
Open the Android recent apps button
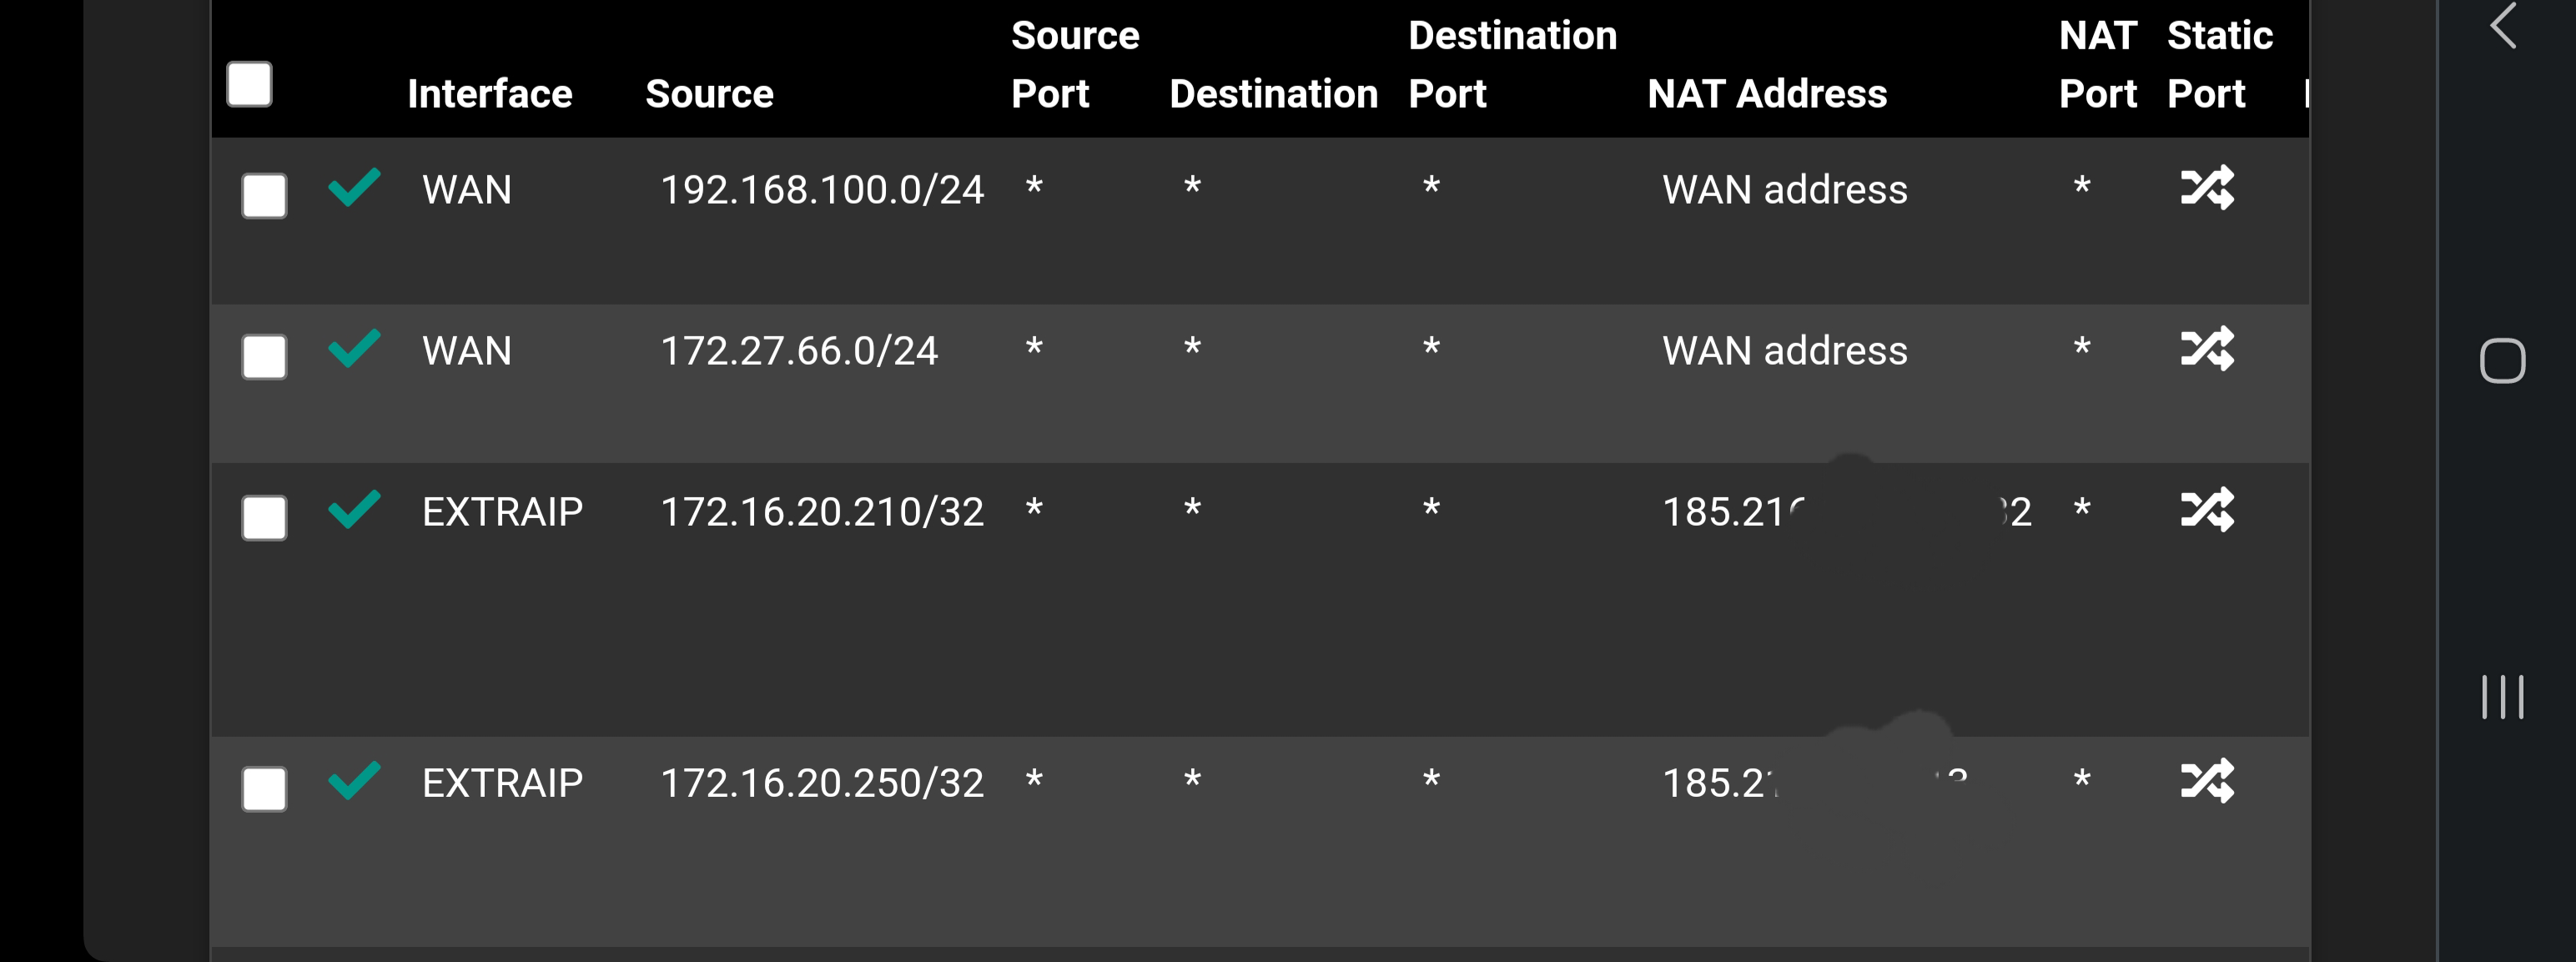click(x=2503, y=697)
